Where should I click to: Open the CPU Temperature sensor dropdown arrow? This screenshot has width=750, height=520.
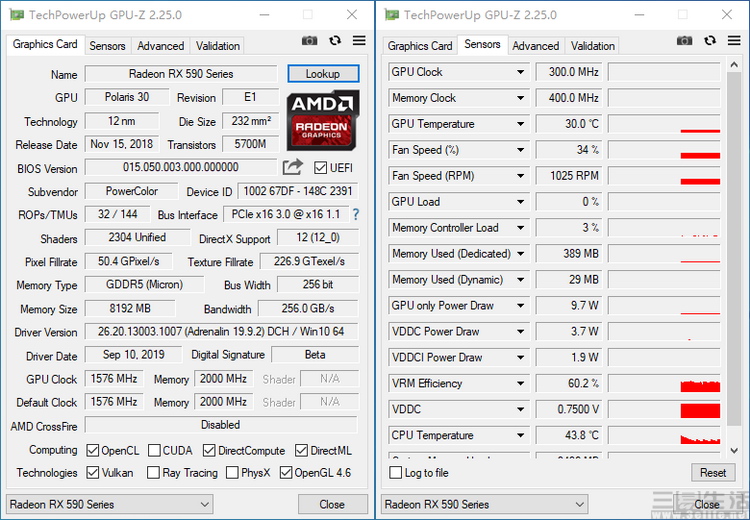pyautogui.click(x=520, y=435)
